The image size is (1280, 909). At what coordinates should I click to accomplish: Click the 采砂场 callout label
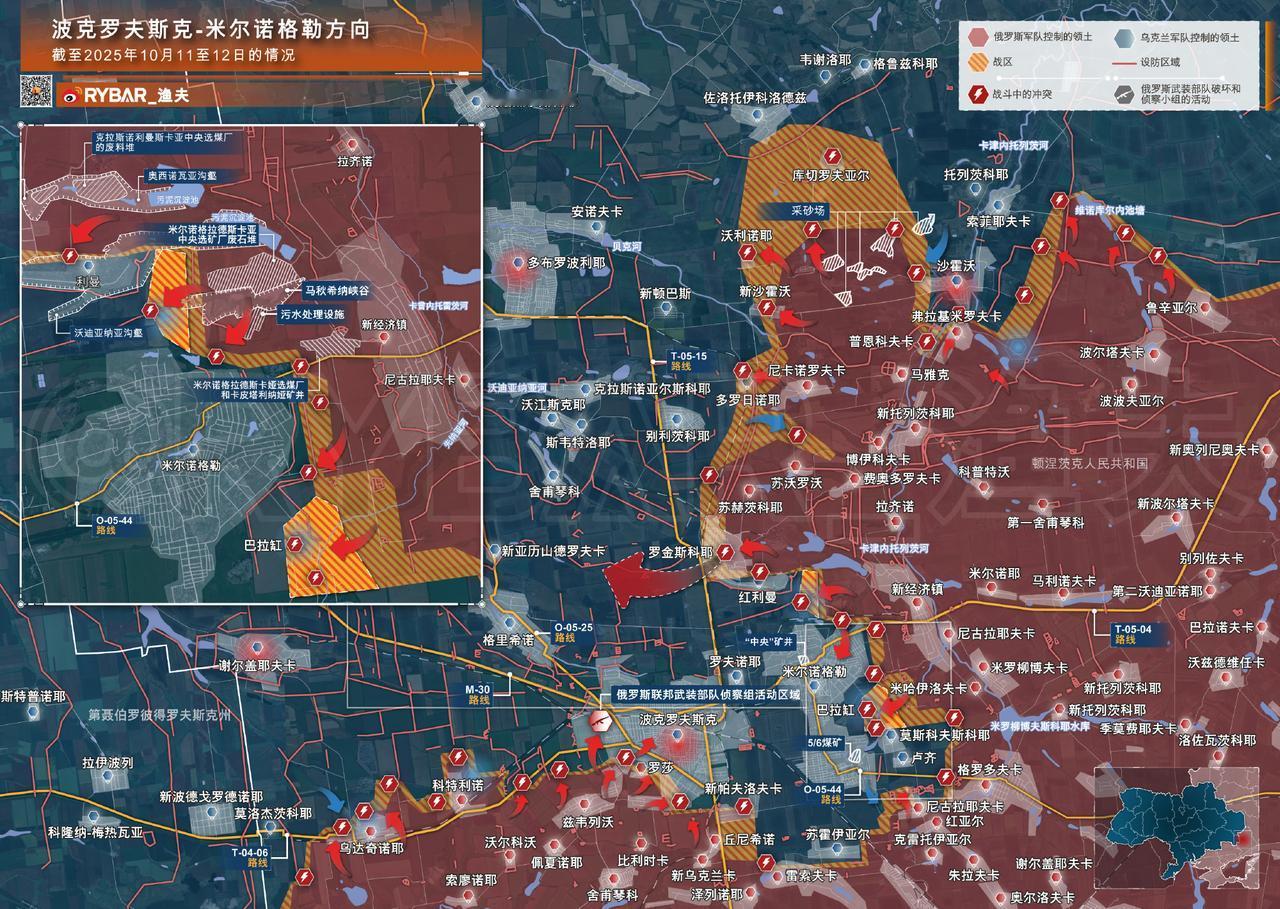(x=808, y=212)
